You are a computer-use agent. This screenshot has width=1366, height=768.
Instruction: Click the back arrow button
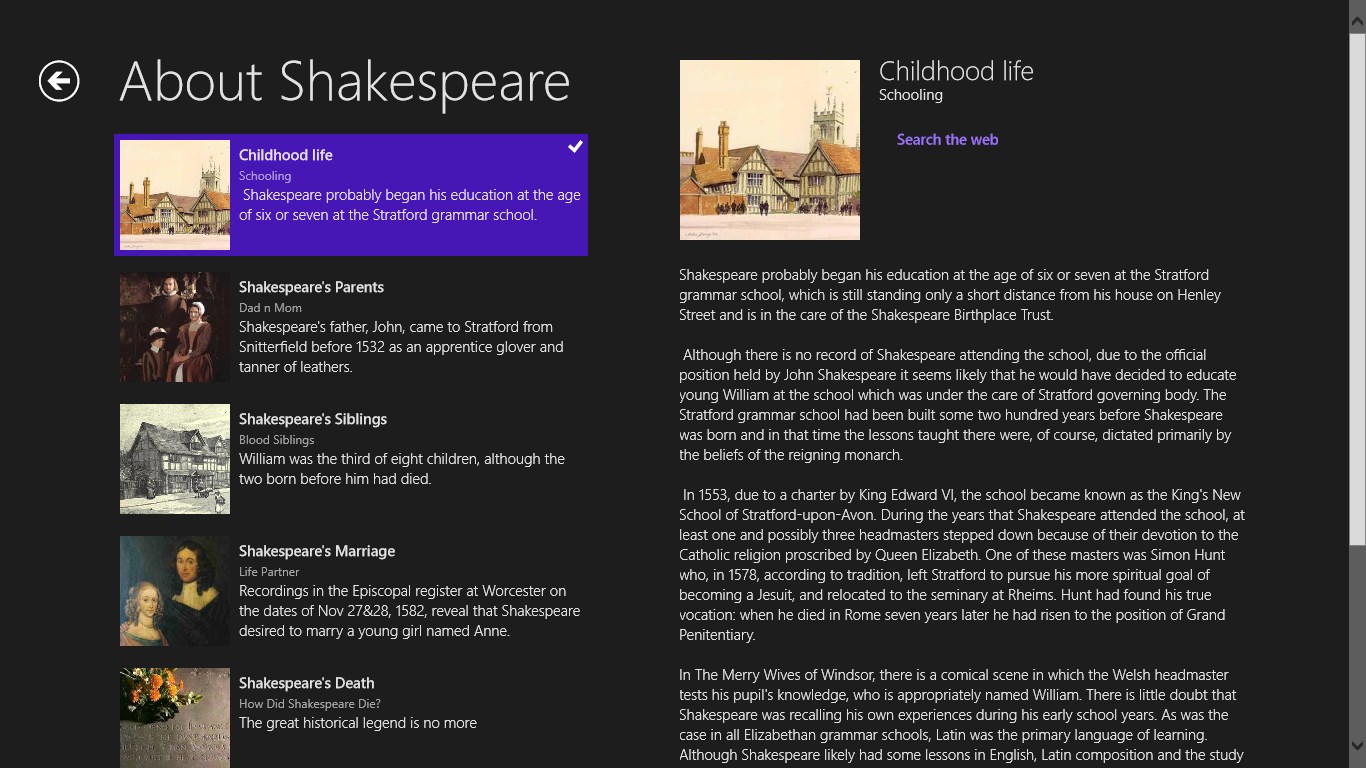(x=59, y=81)
